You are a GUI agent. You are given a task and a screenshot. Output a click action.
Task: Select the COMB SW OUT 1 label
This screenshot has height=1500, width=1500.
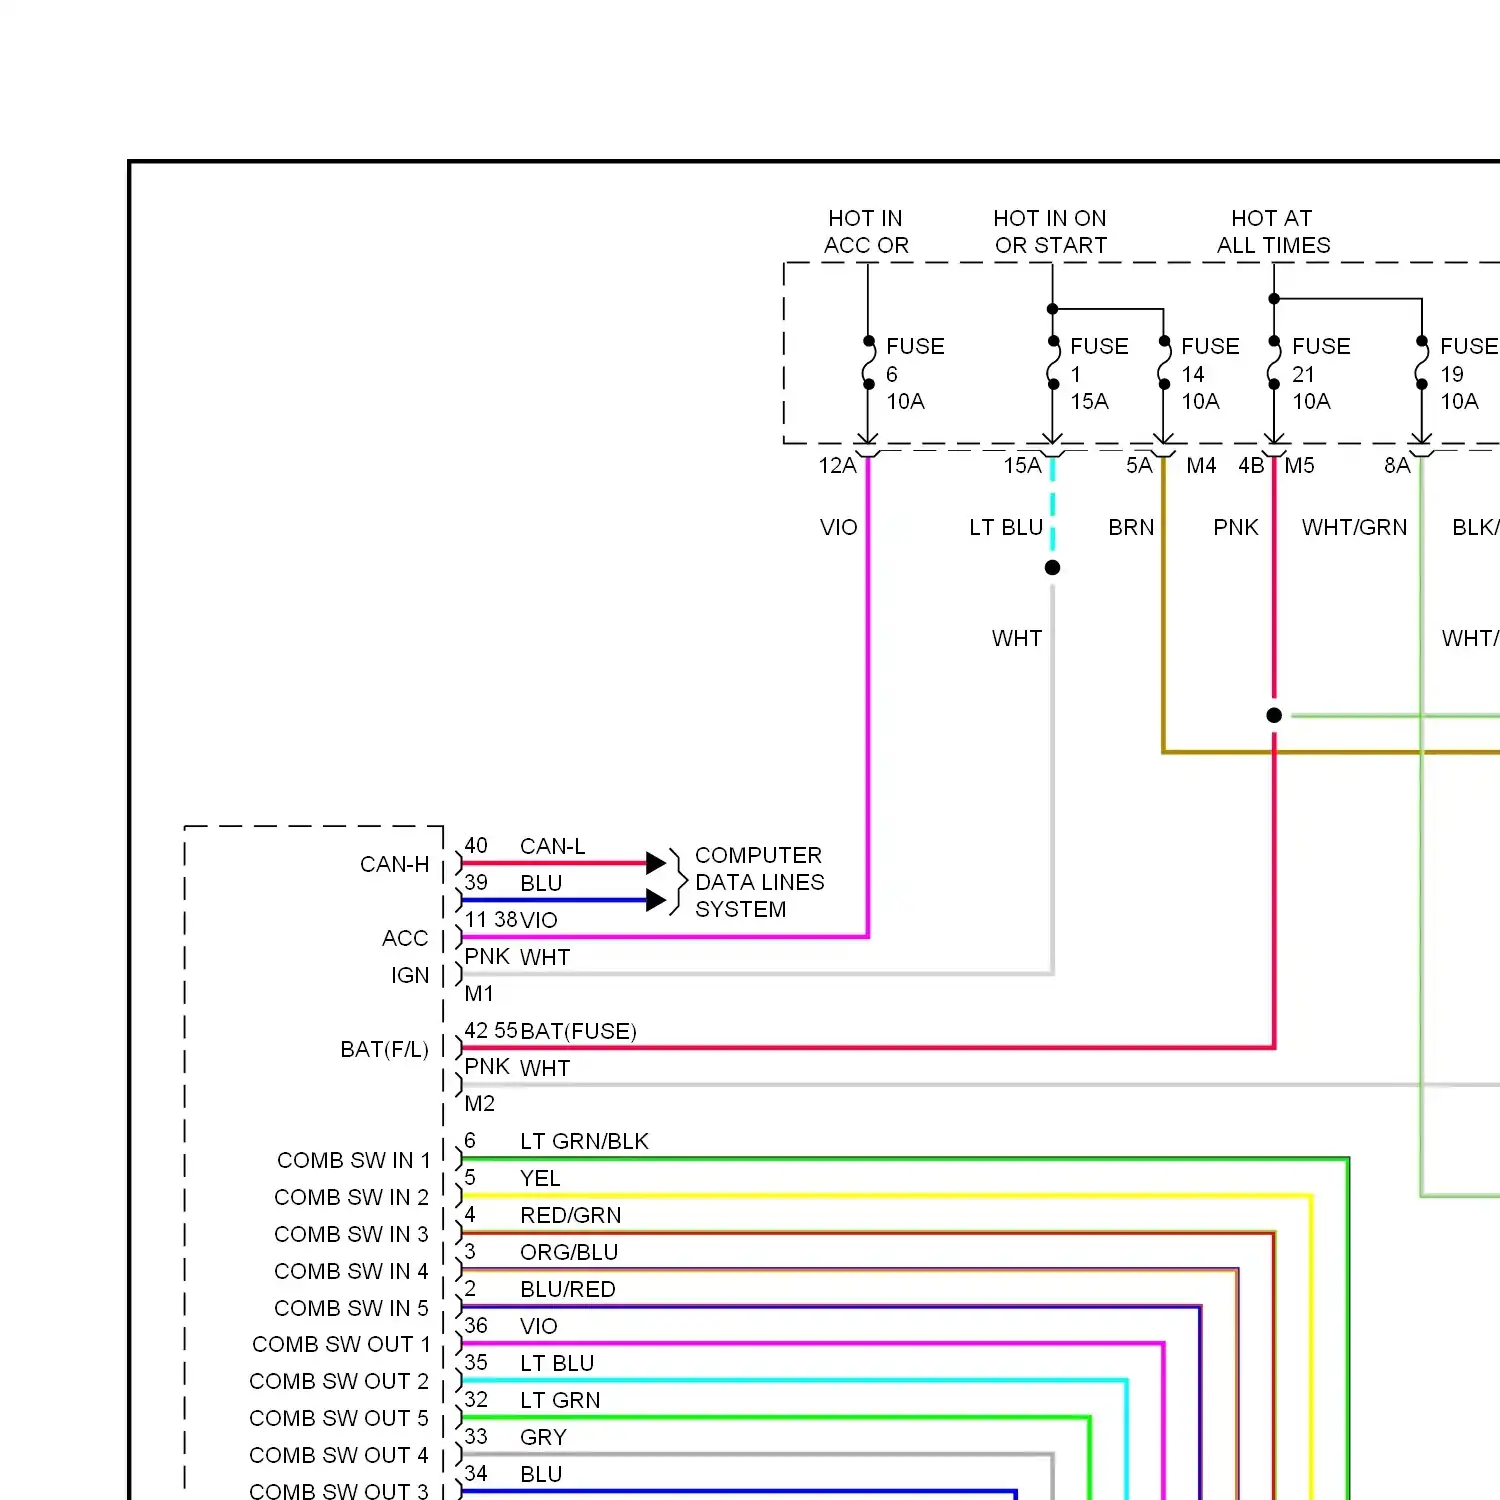(x=341, y=1345)
